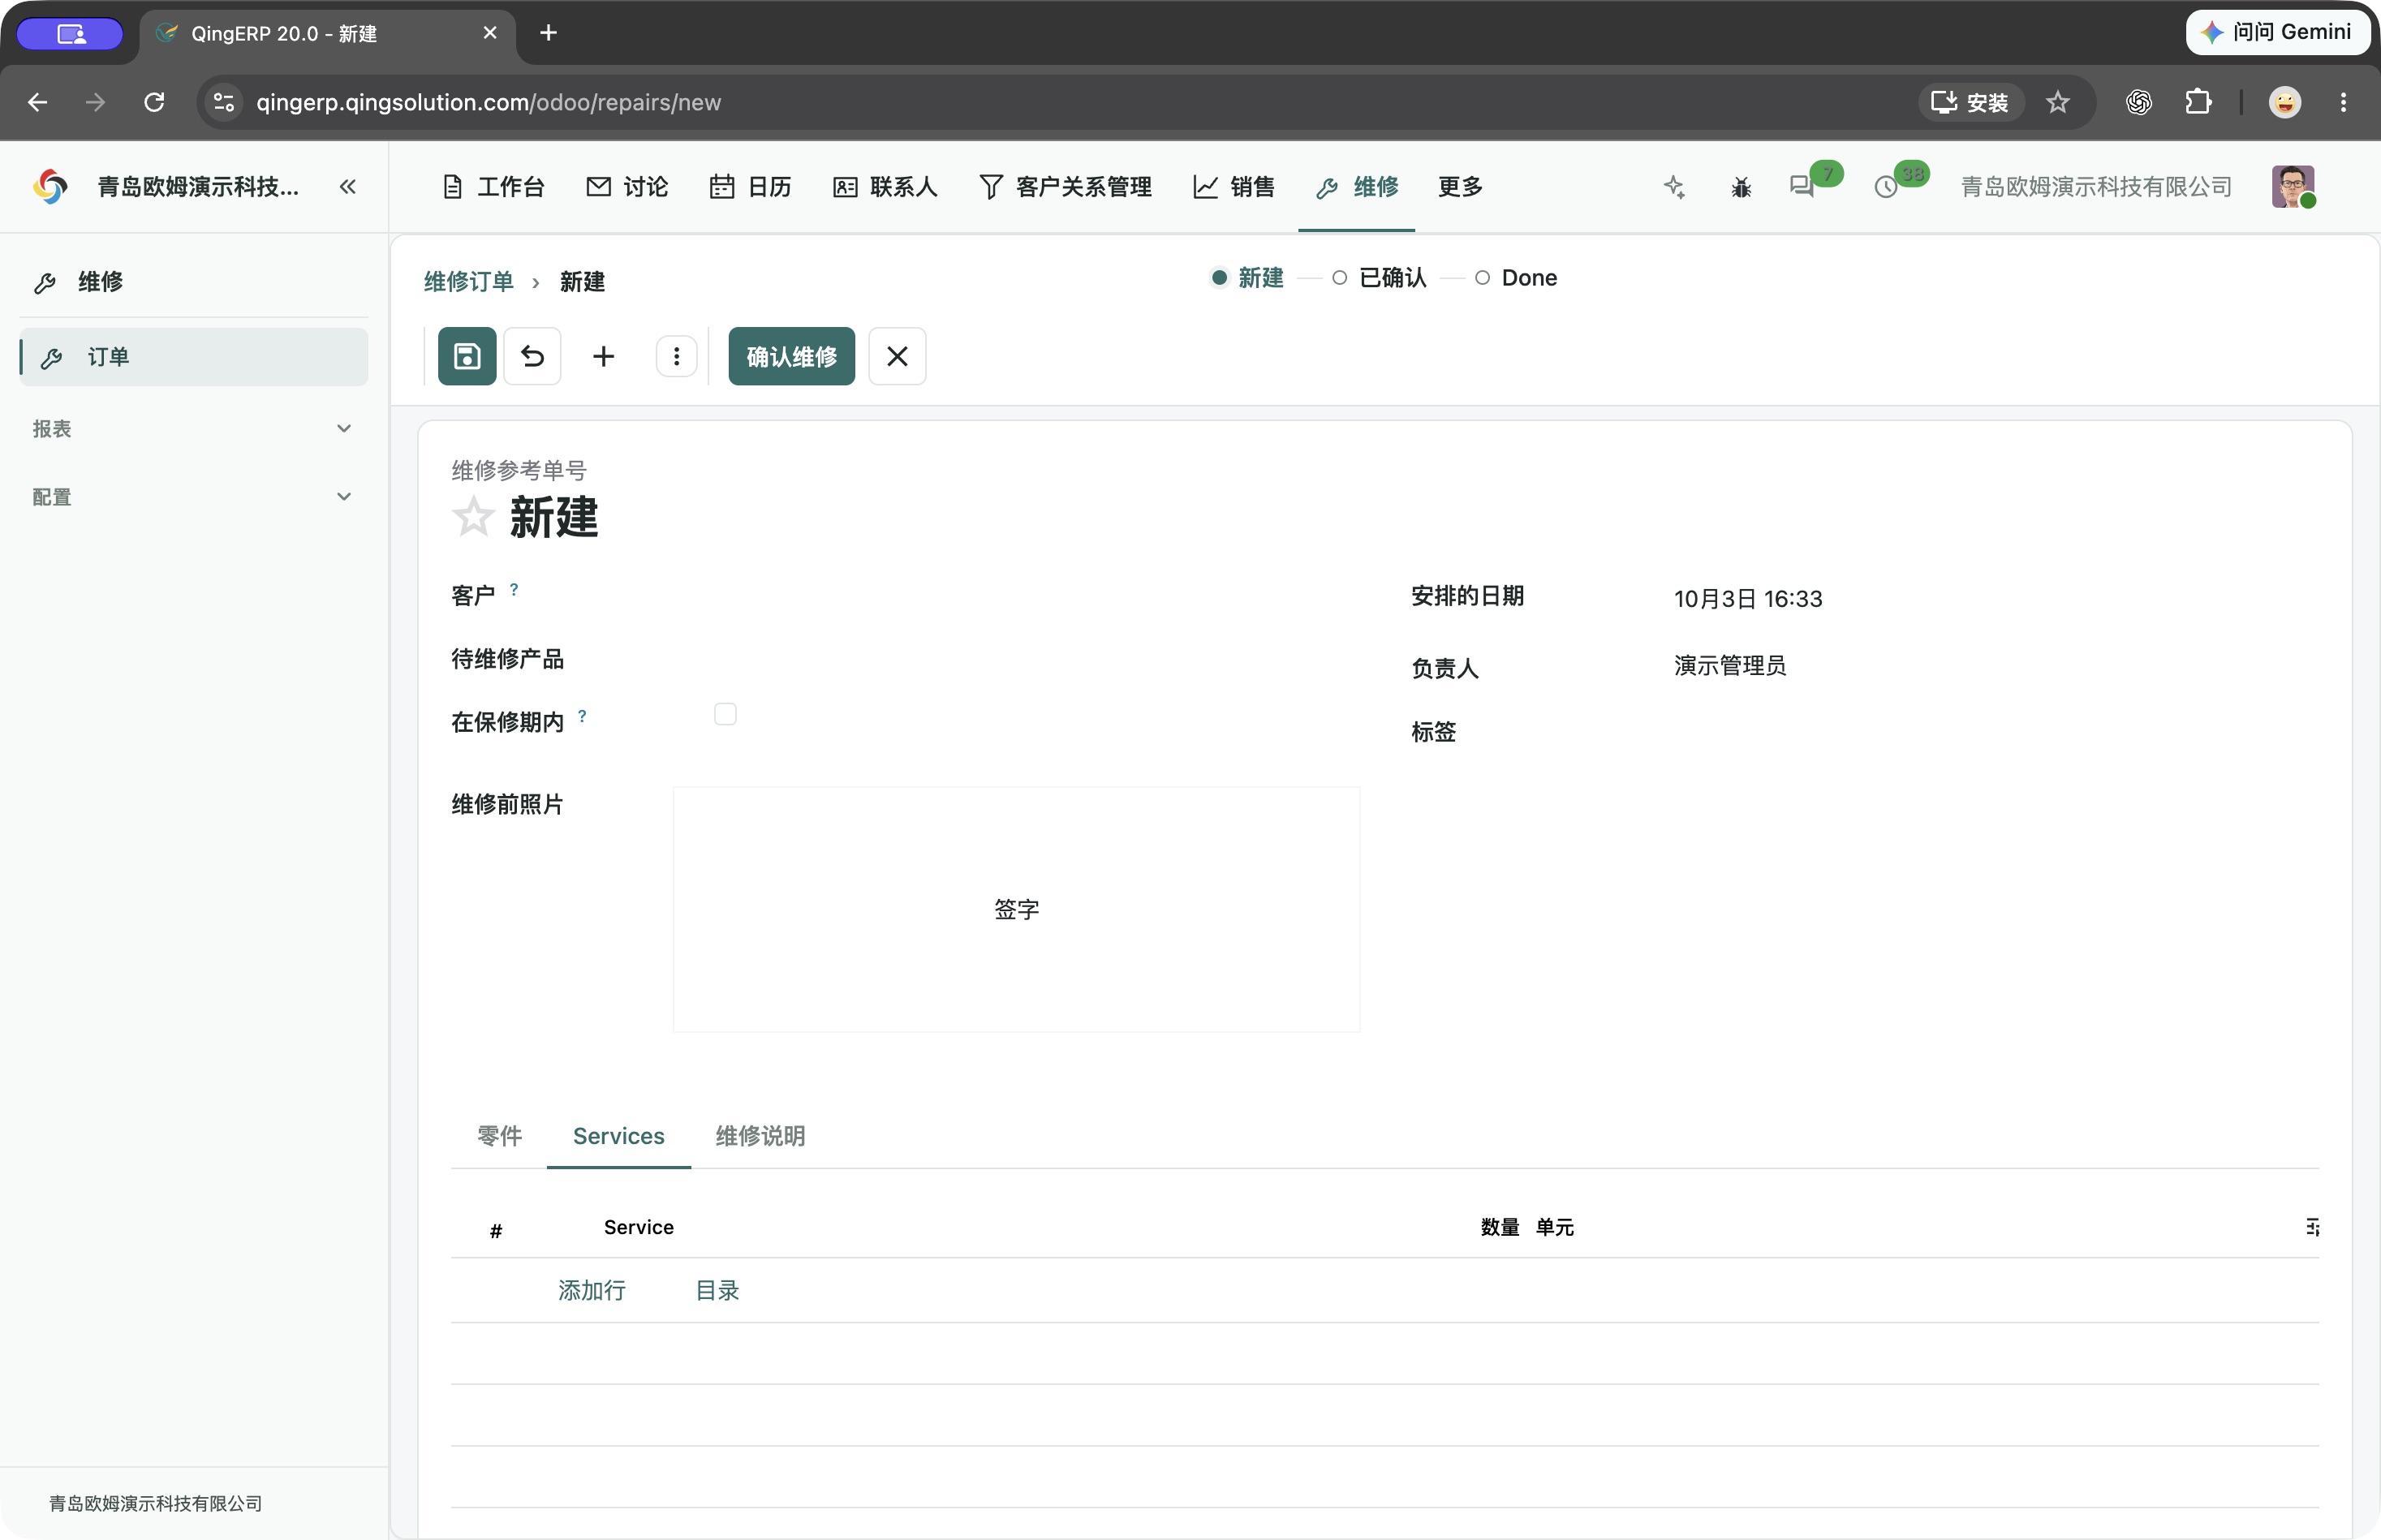
Task: Expand the 配置 sidebar section
Action: point(193,497)
